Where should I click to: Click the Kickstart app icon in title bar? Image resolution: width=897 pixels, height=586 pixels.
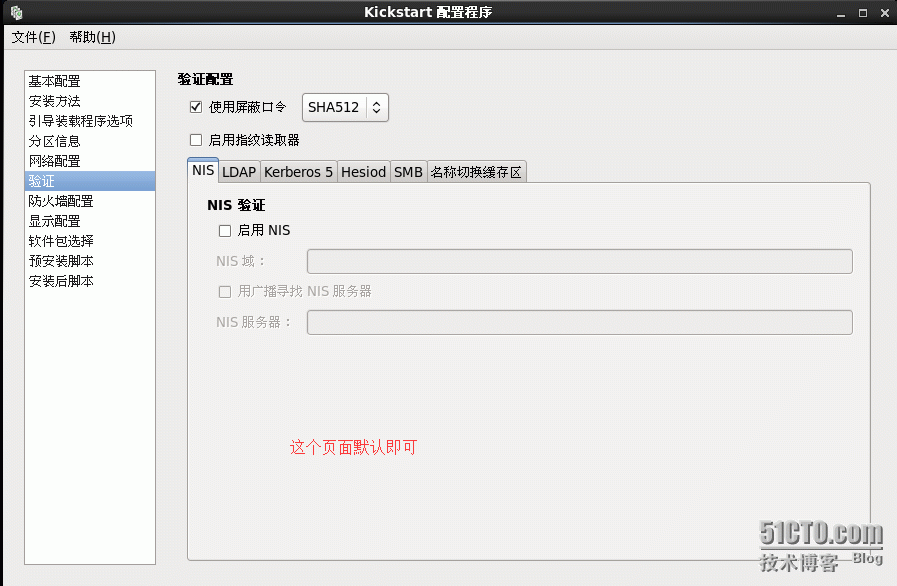point(17,12)
